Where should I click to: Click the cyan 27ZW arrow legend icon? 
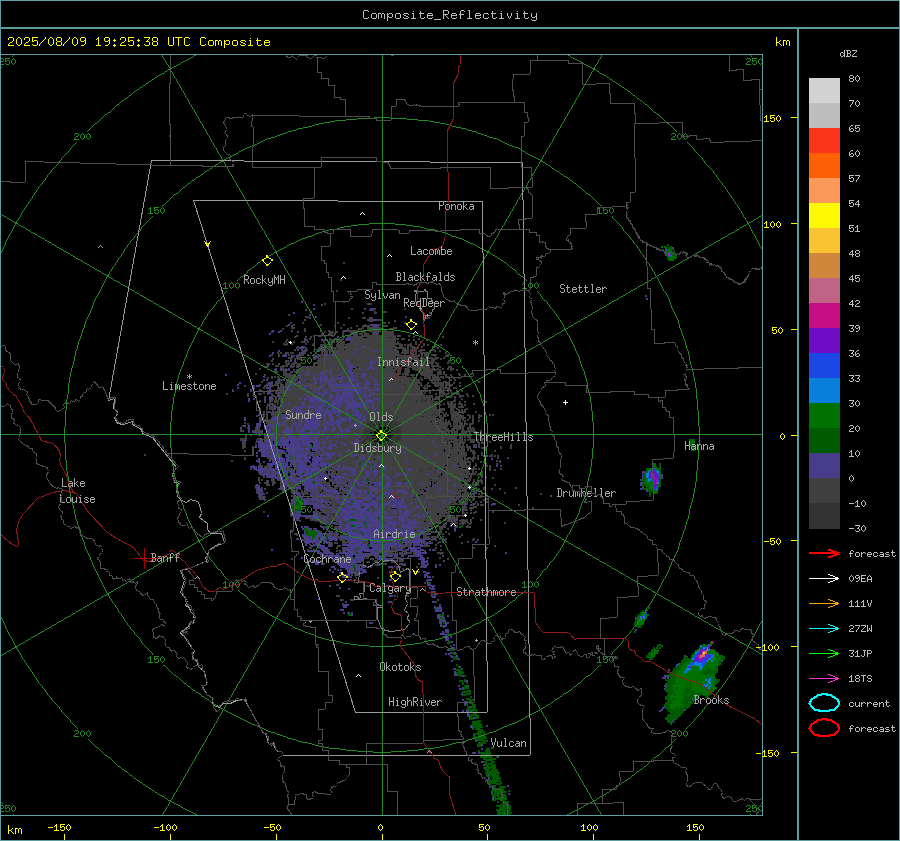(x=824, y=629)
